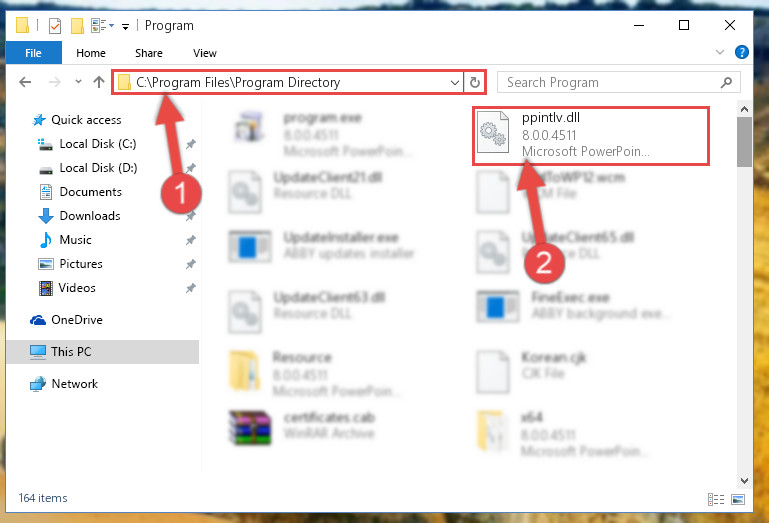Go up one folder level
This screenshot has width=769, height=523.
[99, 82]
